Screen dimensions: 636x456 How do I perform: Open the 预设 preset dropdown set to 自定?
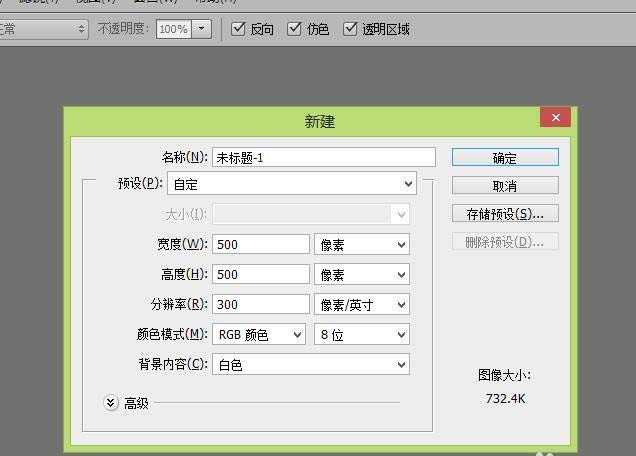[x=291, y=184]
